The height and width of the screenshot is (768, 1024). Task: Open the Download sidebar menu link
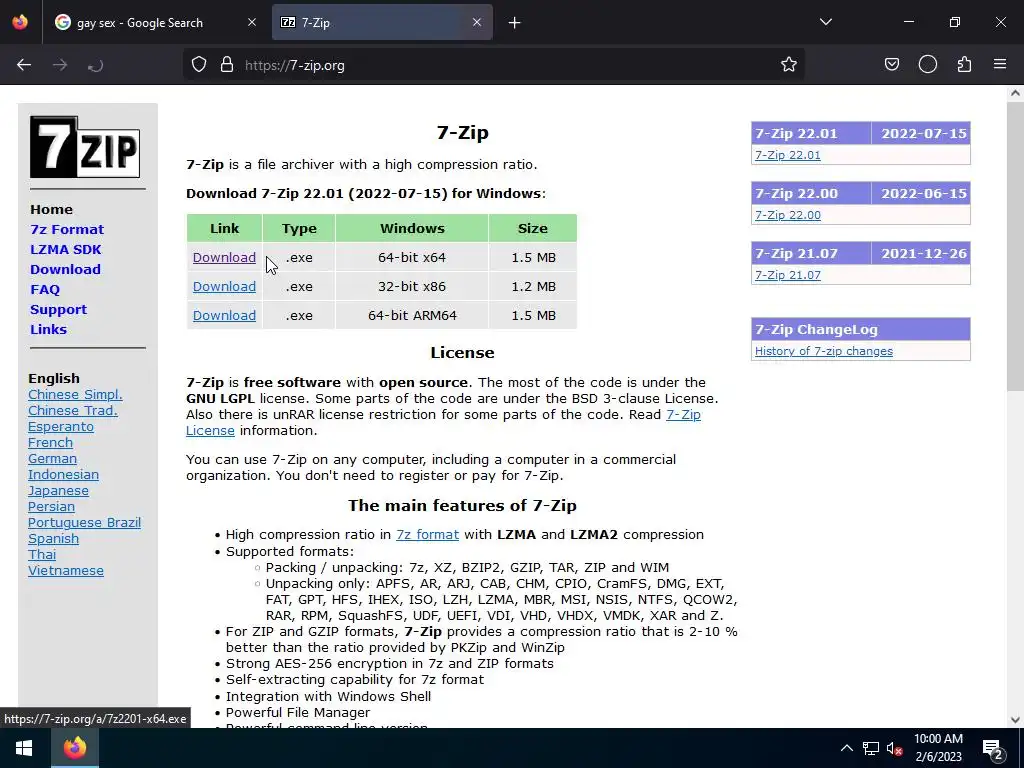tap(65, 269)
